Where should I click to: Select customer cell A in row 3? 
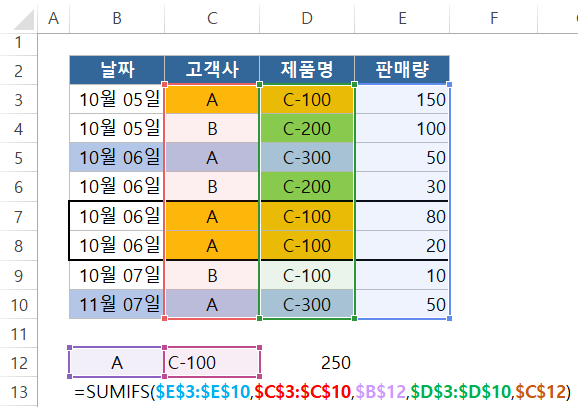click(x=212, y=99)
